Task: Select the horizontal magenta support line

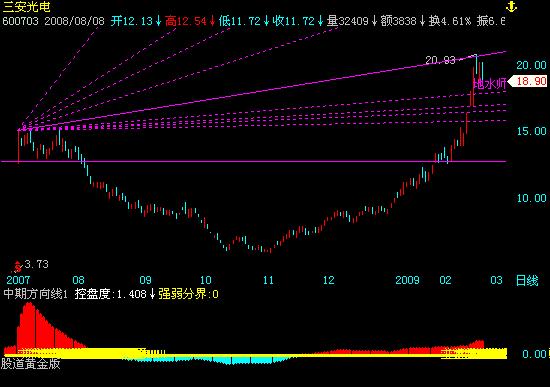Action: (254, 161)
